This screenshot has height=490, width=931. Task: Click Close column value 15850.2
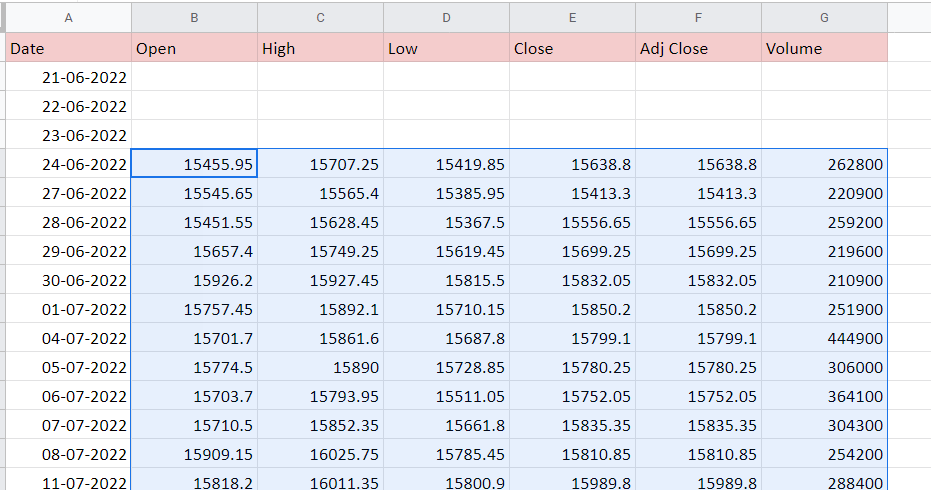(x=572, y=309)
